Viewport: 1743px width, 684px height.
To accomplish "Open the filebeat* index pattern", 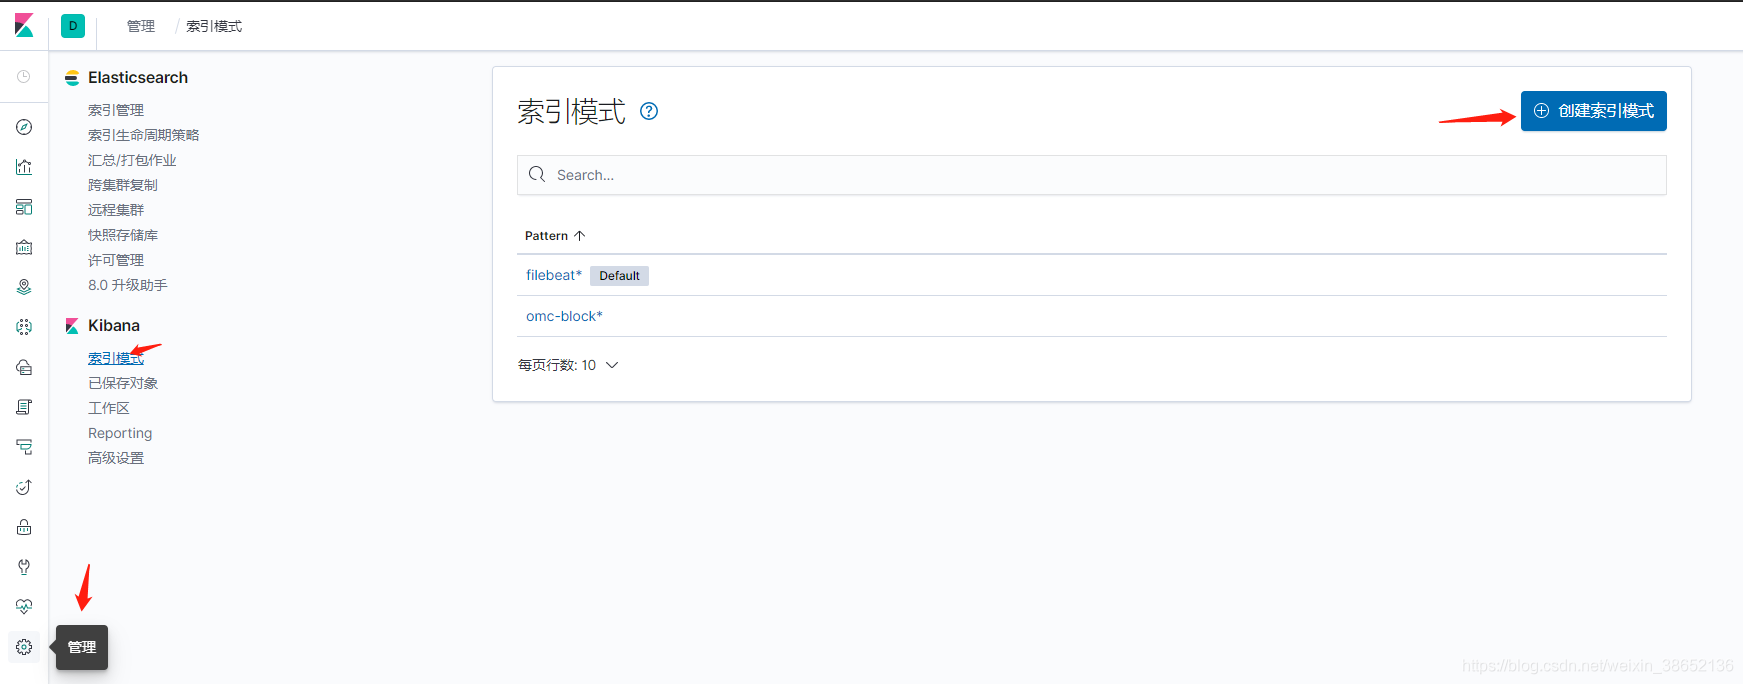I will (x=554, y=275).
